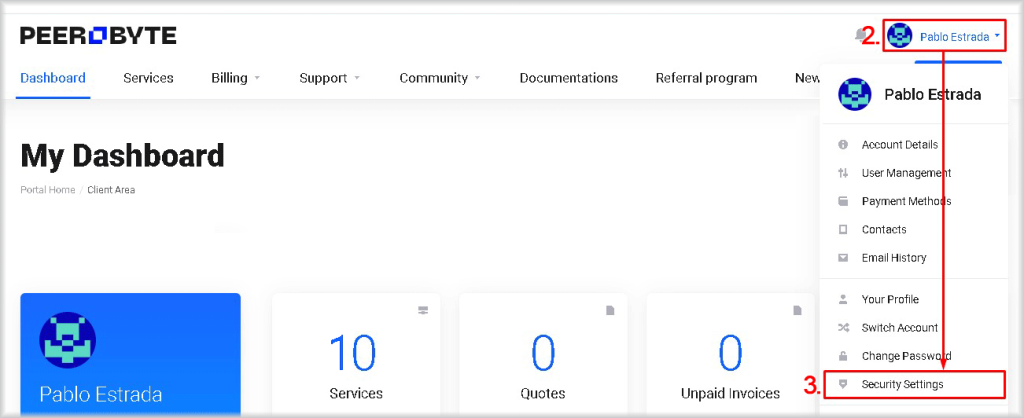Toggle the Pablo Estrada user menu
This screenshot has width=1024, height=418.
point(944,37)
